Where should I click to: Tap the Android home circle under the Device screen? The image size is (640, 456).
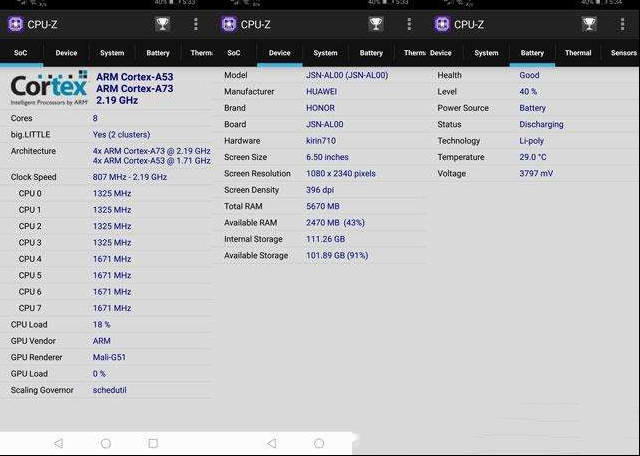319,443
